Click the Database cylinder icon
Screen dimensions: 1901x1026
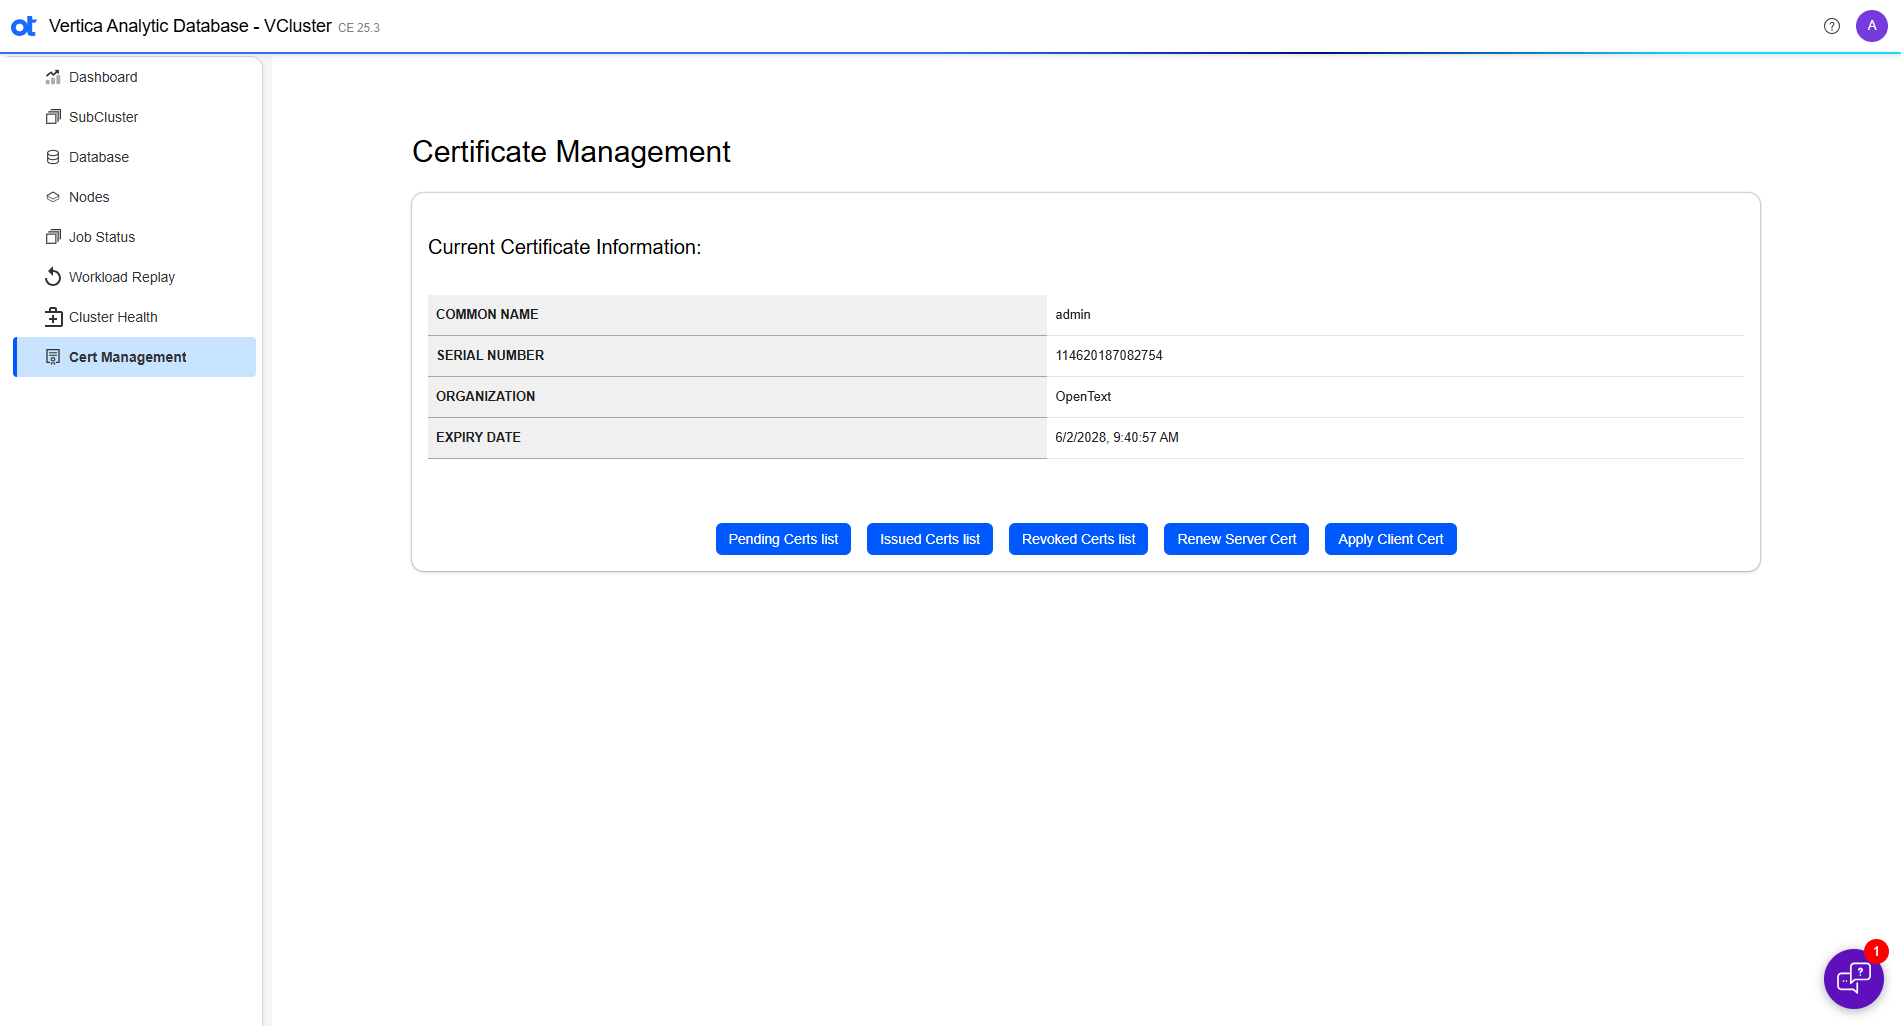pos(53,157)
